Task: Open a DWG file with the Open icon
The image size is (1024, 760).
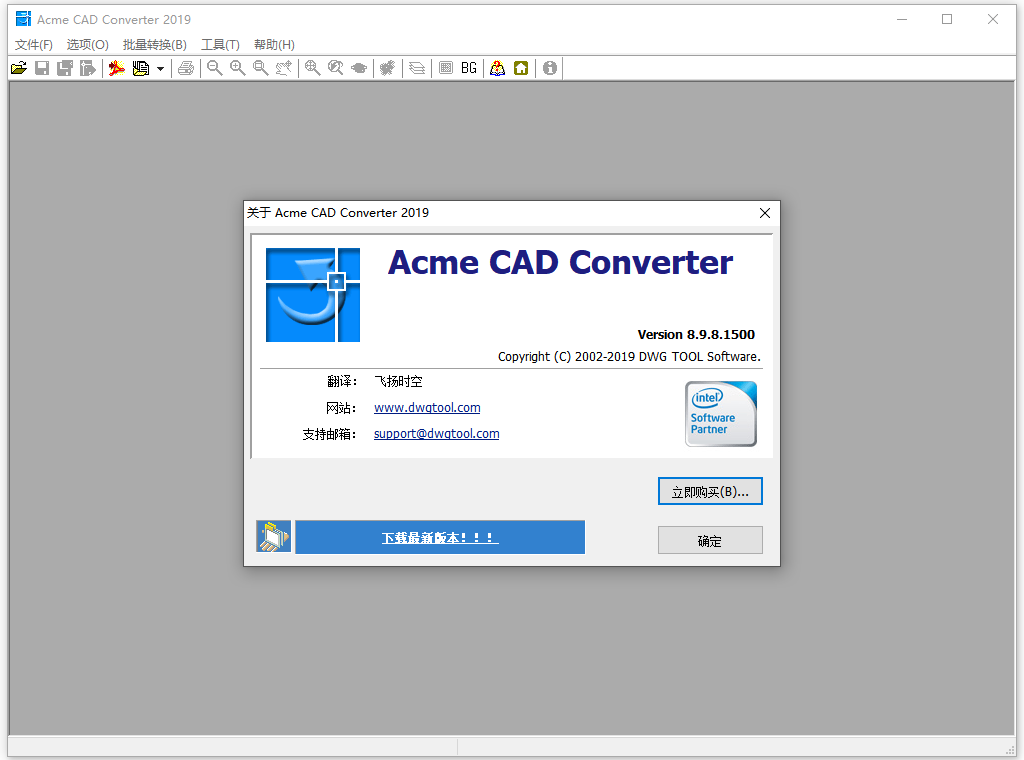Action: 18,67
